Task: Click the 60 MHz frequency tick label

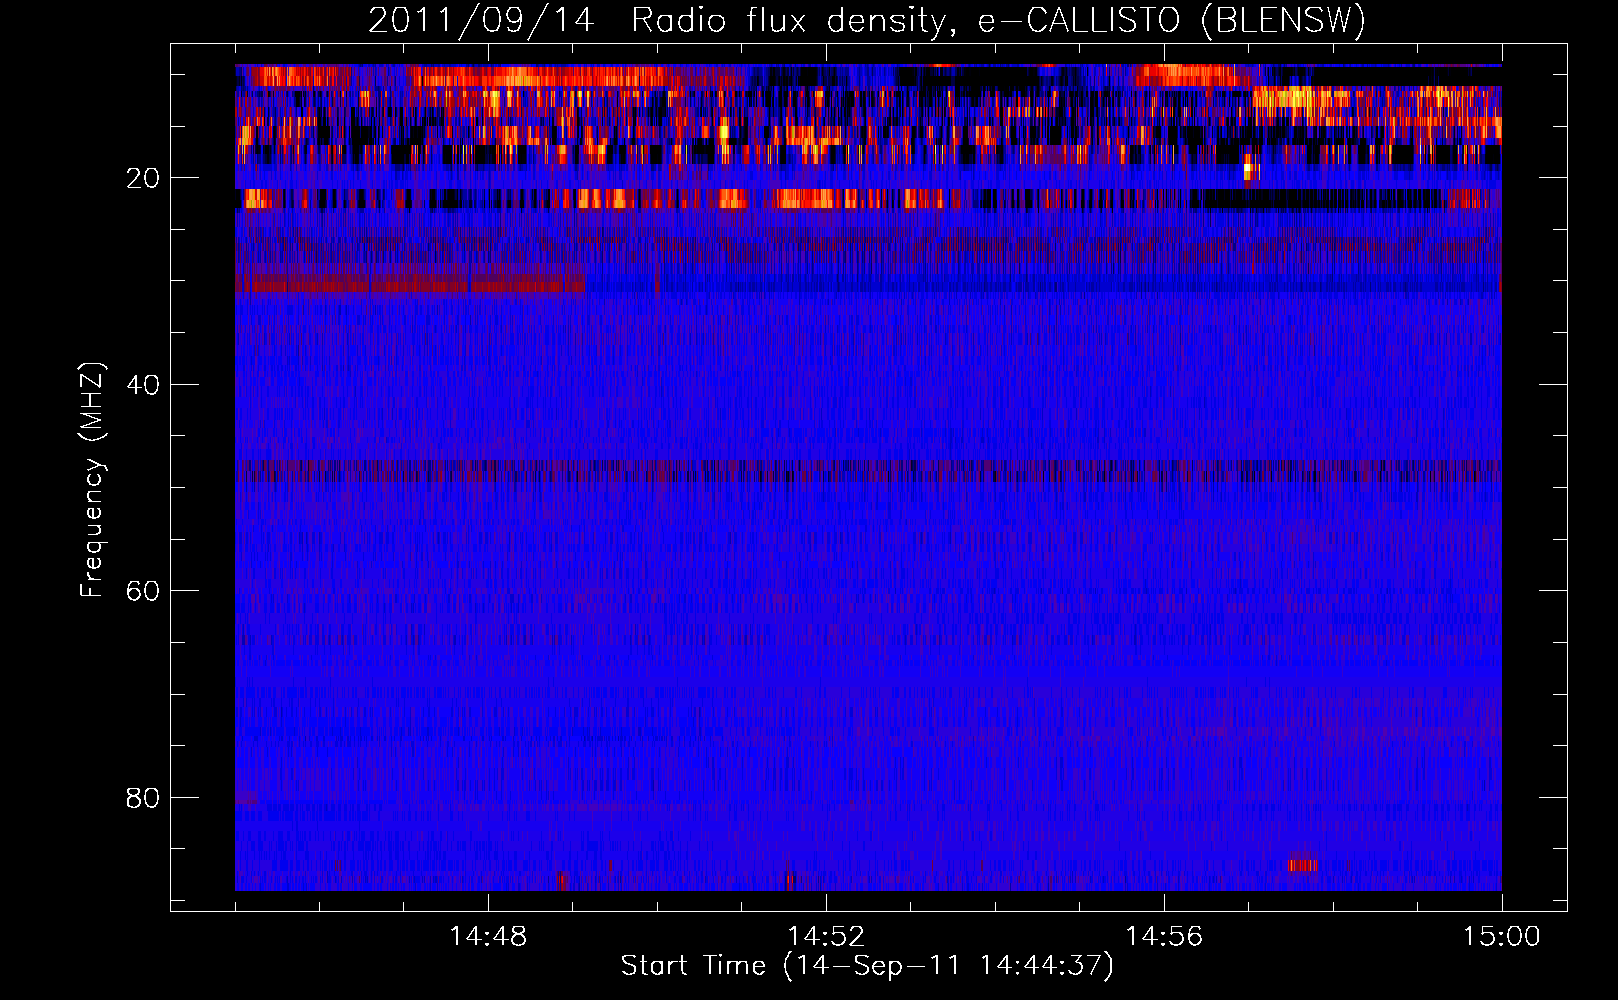Action: [x=144, y=591]
